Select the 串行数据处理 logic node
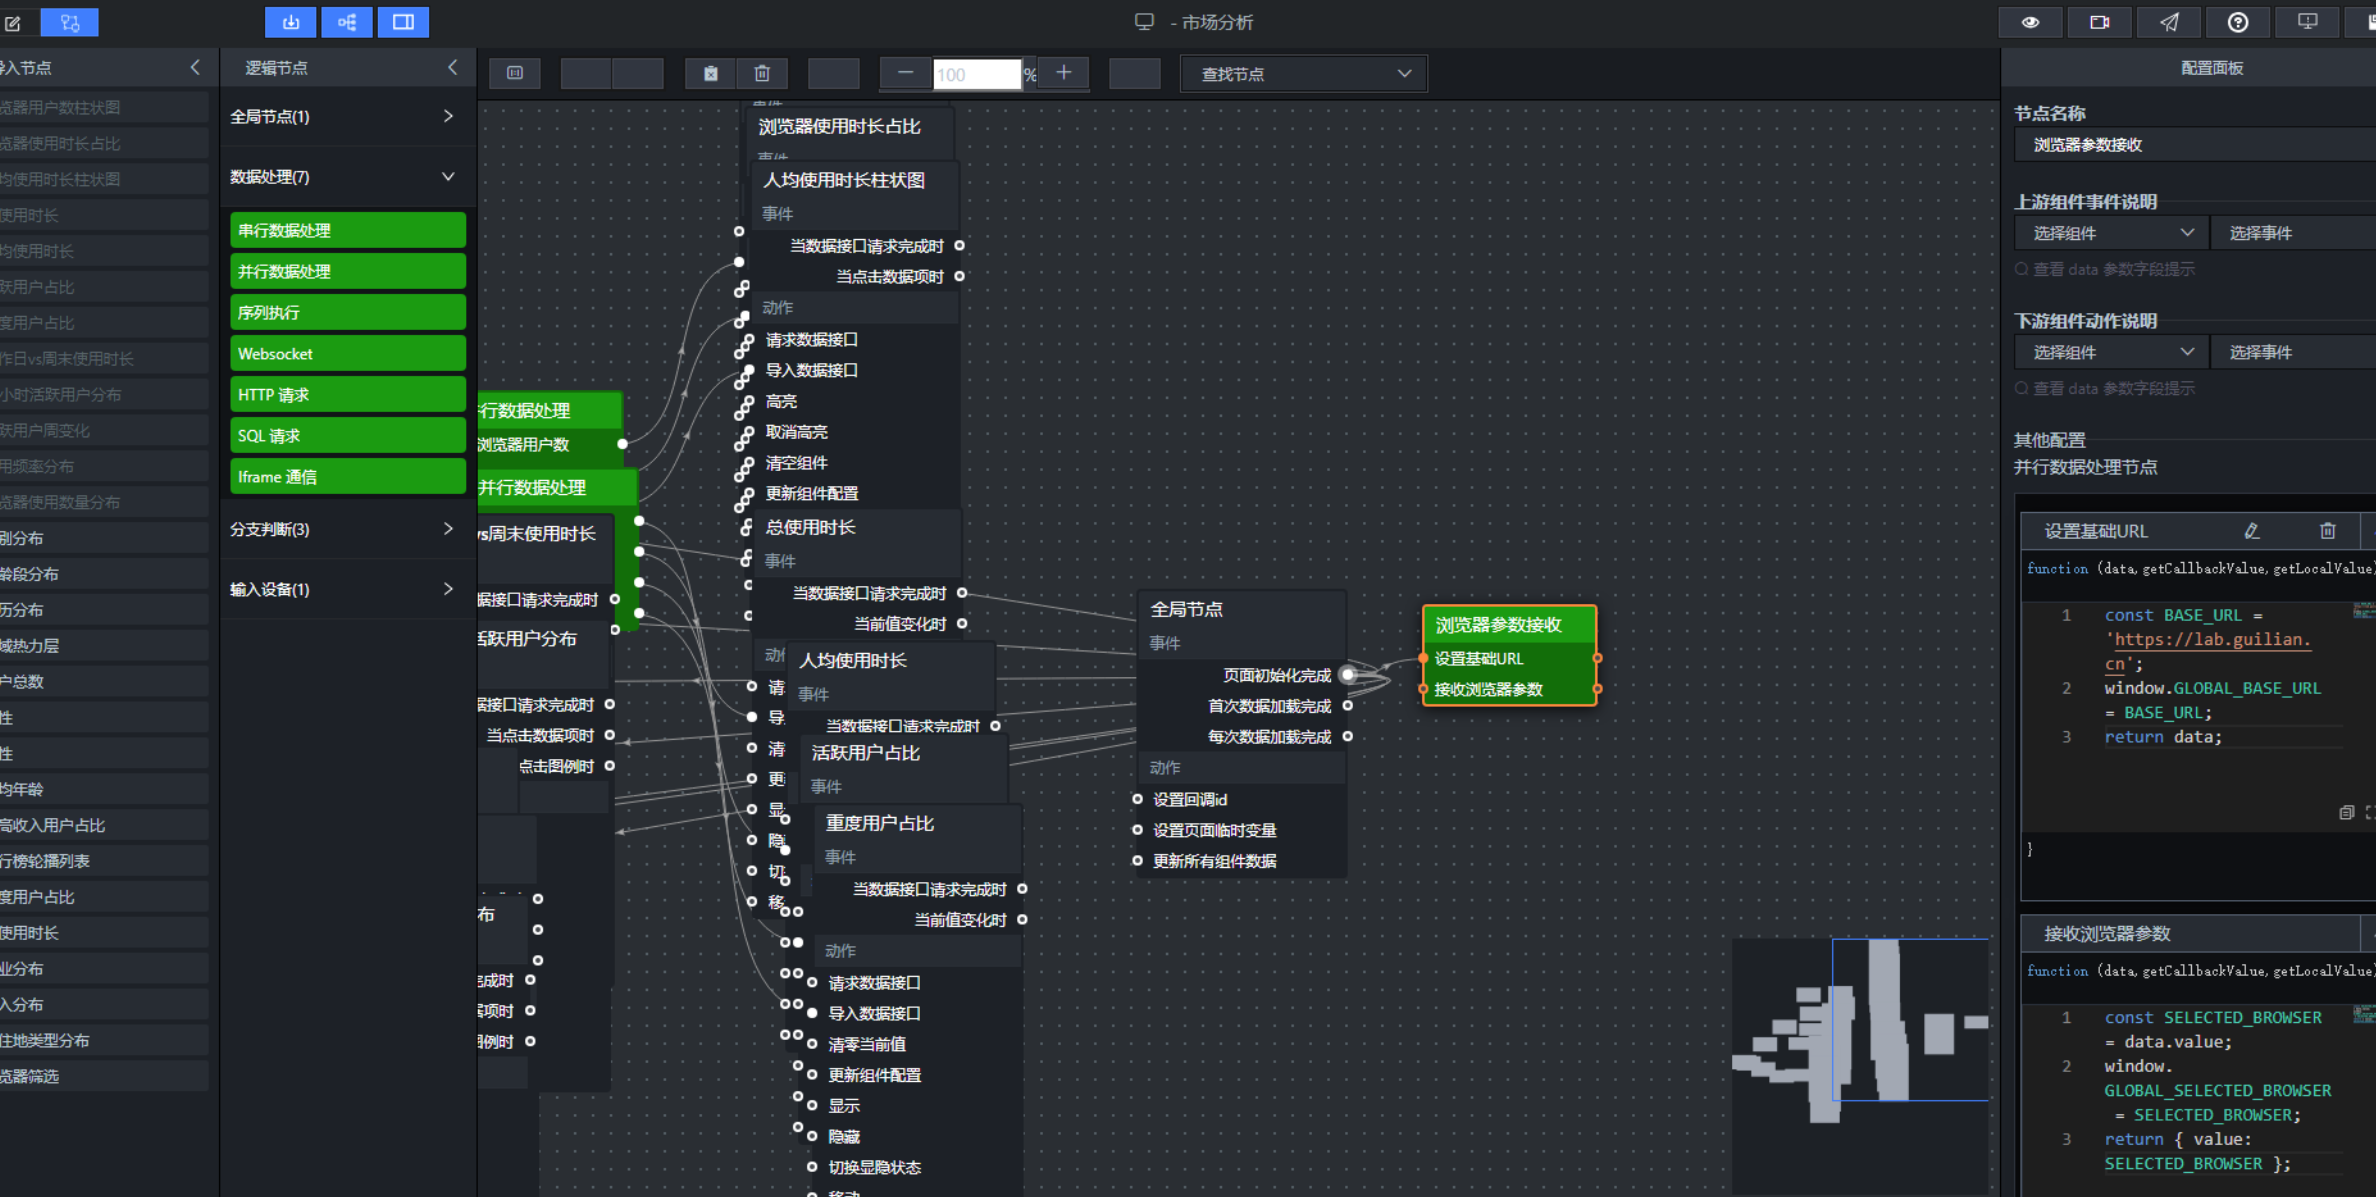Image resolution: width=2376 pixels, height=1197 pixels. click(348, 230)
